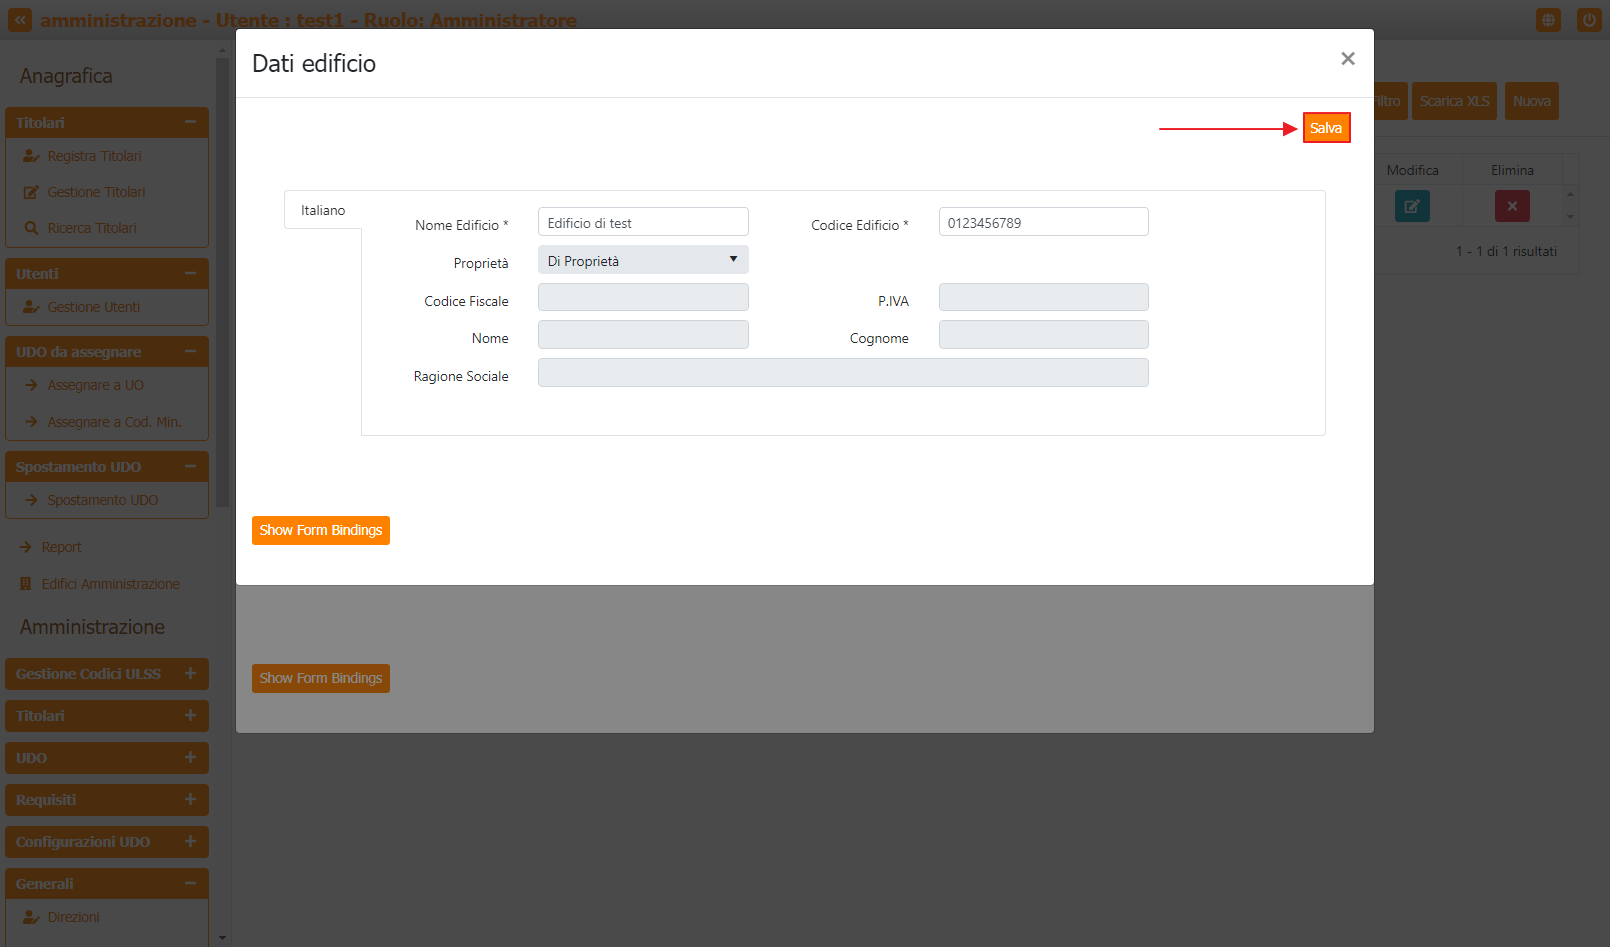
Task: Select the Italiano language tab
Action: click(323, 210)
